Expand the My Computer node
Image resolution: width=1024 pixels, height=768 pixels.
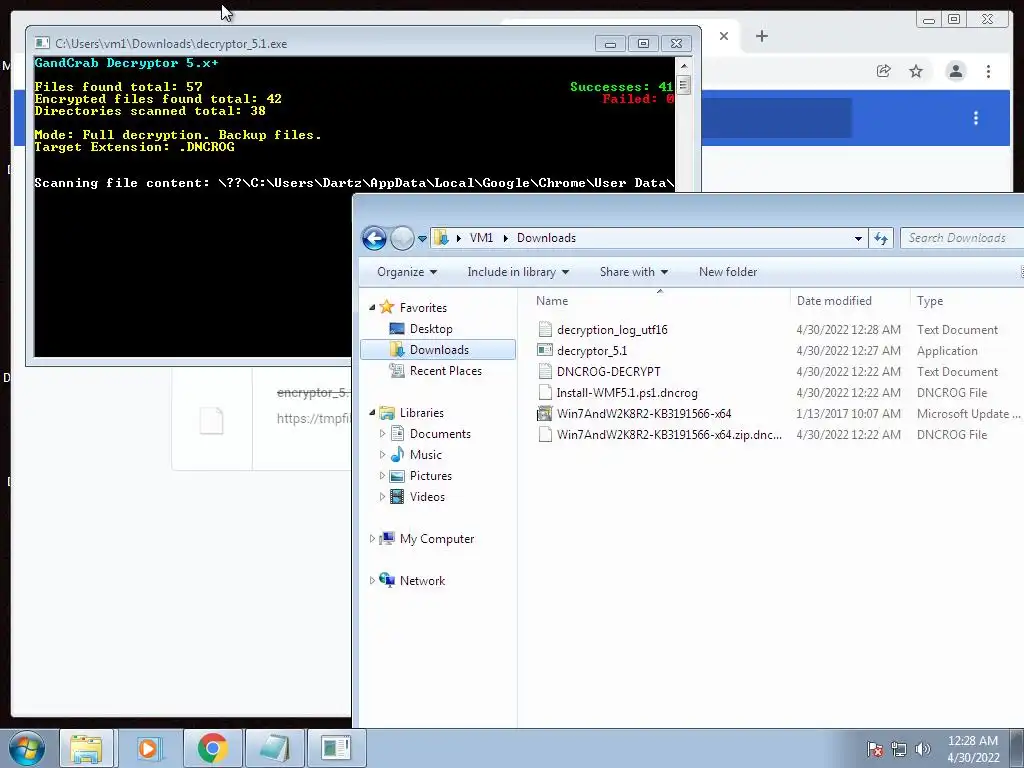tap(372, 539)
